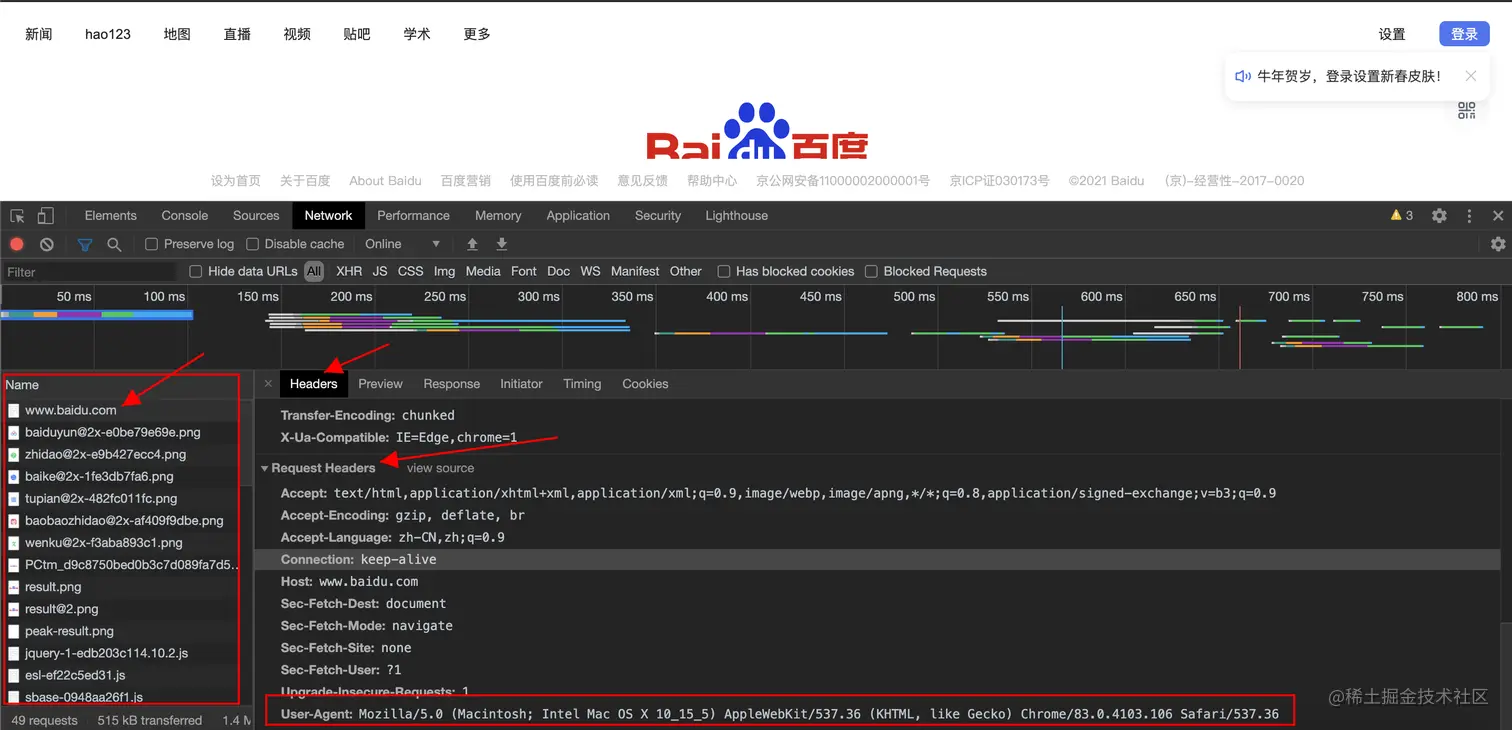This screenshot has width=1512, height=730.
Task: Filter requests by WS type
Action: (x=591, y=271)
